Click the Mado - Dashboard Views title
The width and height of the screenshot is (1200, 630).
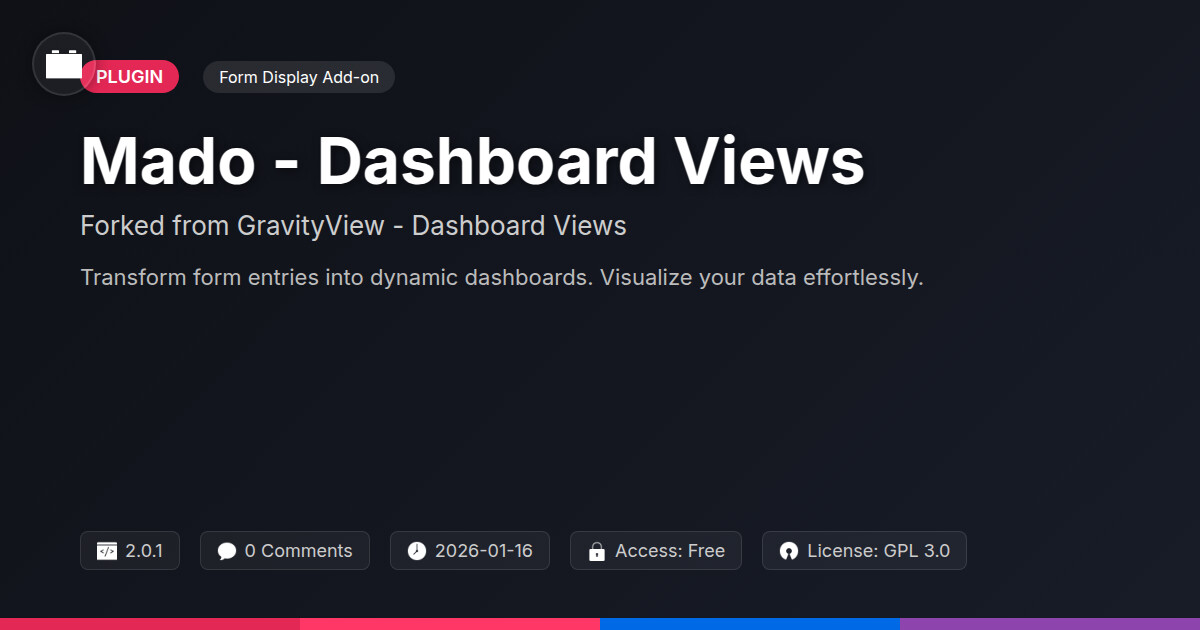[472, 161]
